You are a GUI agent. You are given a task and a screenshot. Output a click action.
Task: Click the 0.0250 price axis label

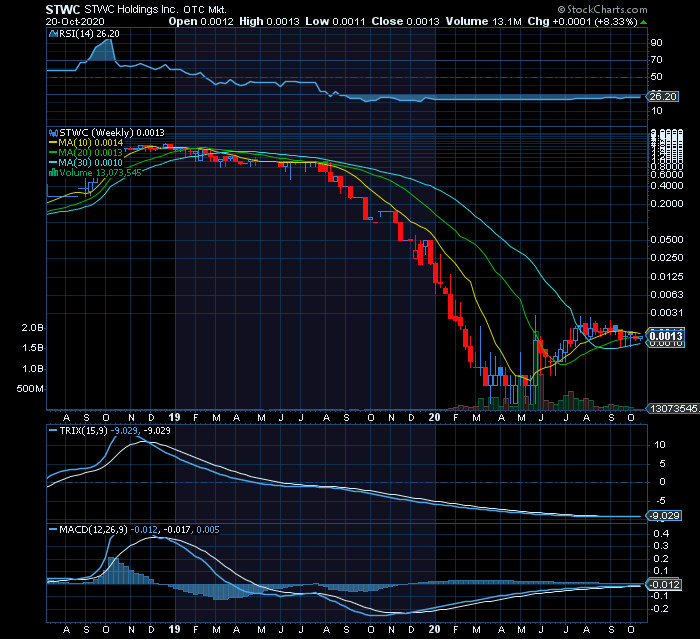[x=667, y=258]
